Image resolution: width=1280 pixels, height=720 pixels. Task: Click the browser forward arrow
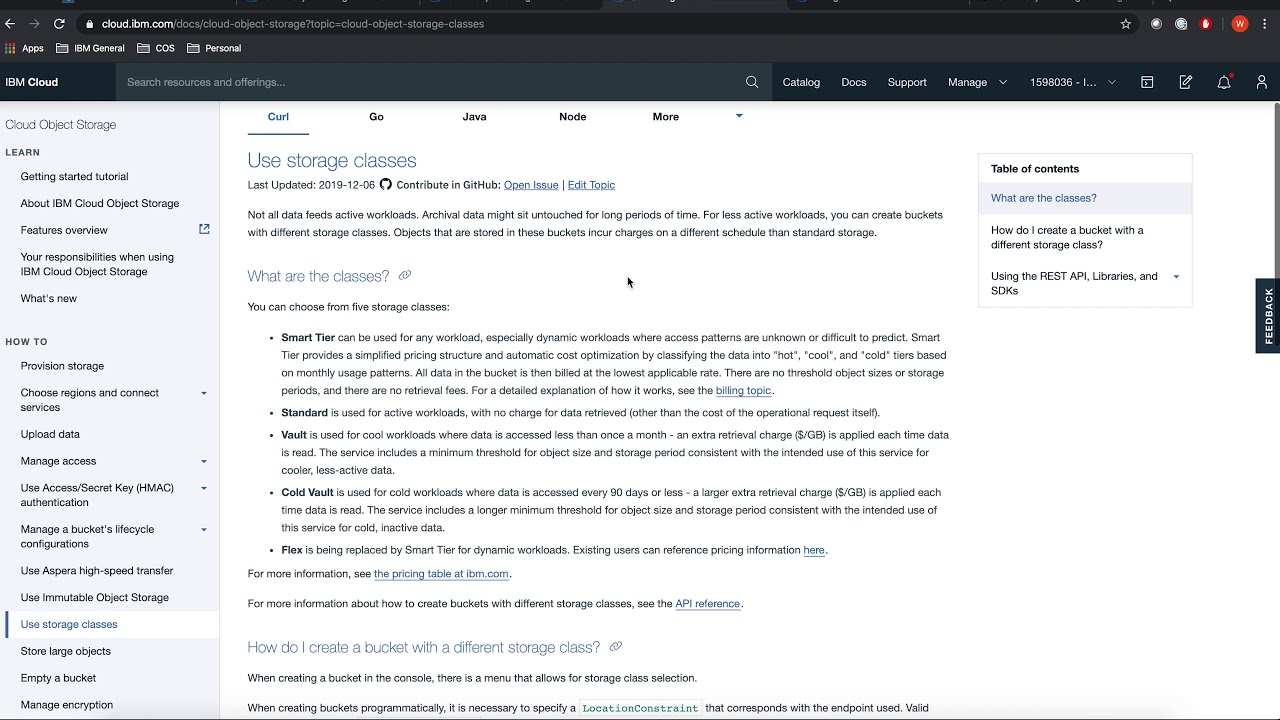(35, 23)
